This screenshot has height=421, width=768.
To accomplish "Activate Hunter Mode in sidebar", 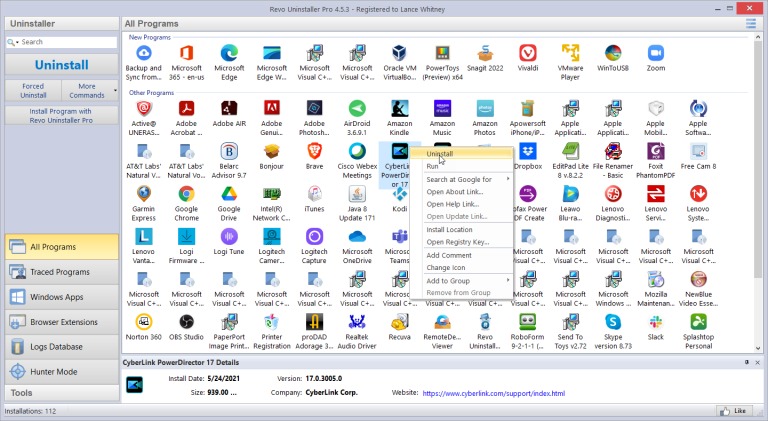I will tap(62, 372).
